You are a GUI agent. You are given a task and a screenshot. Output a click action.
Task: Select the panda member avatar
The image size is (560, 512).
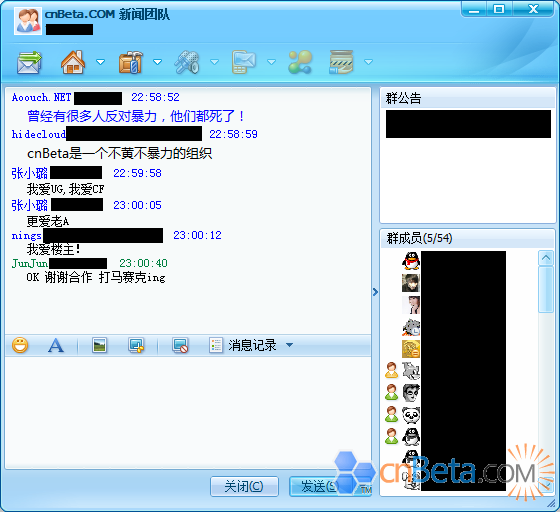point(411,415)
